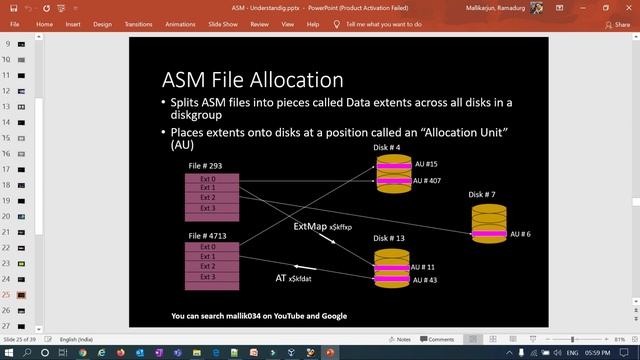Click the 05:59 PM taskbar clock
This screenshot has height=360, width=640.
tap(597, 353)
